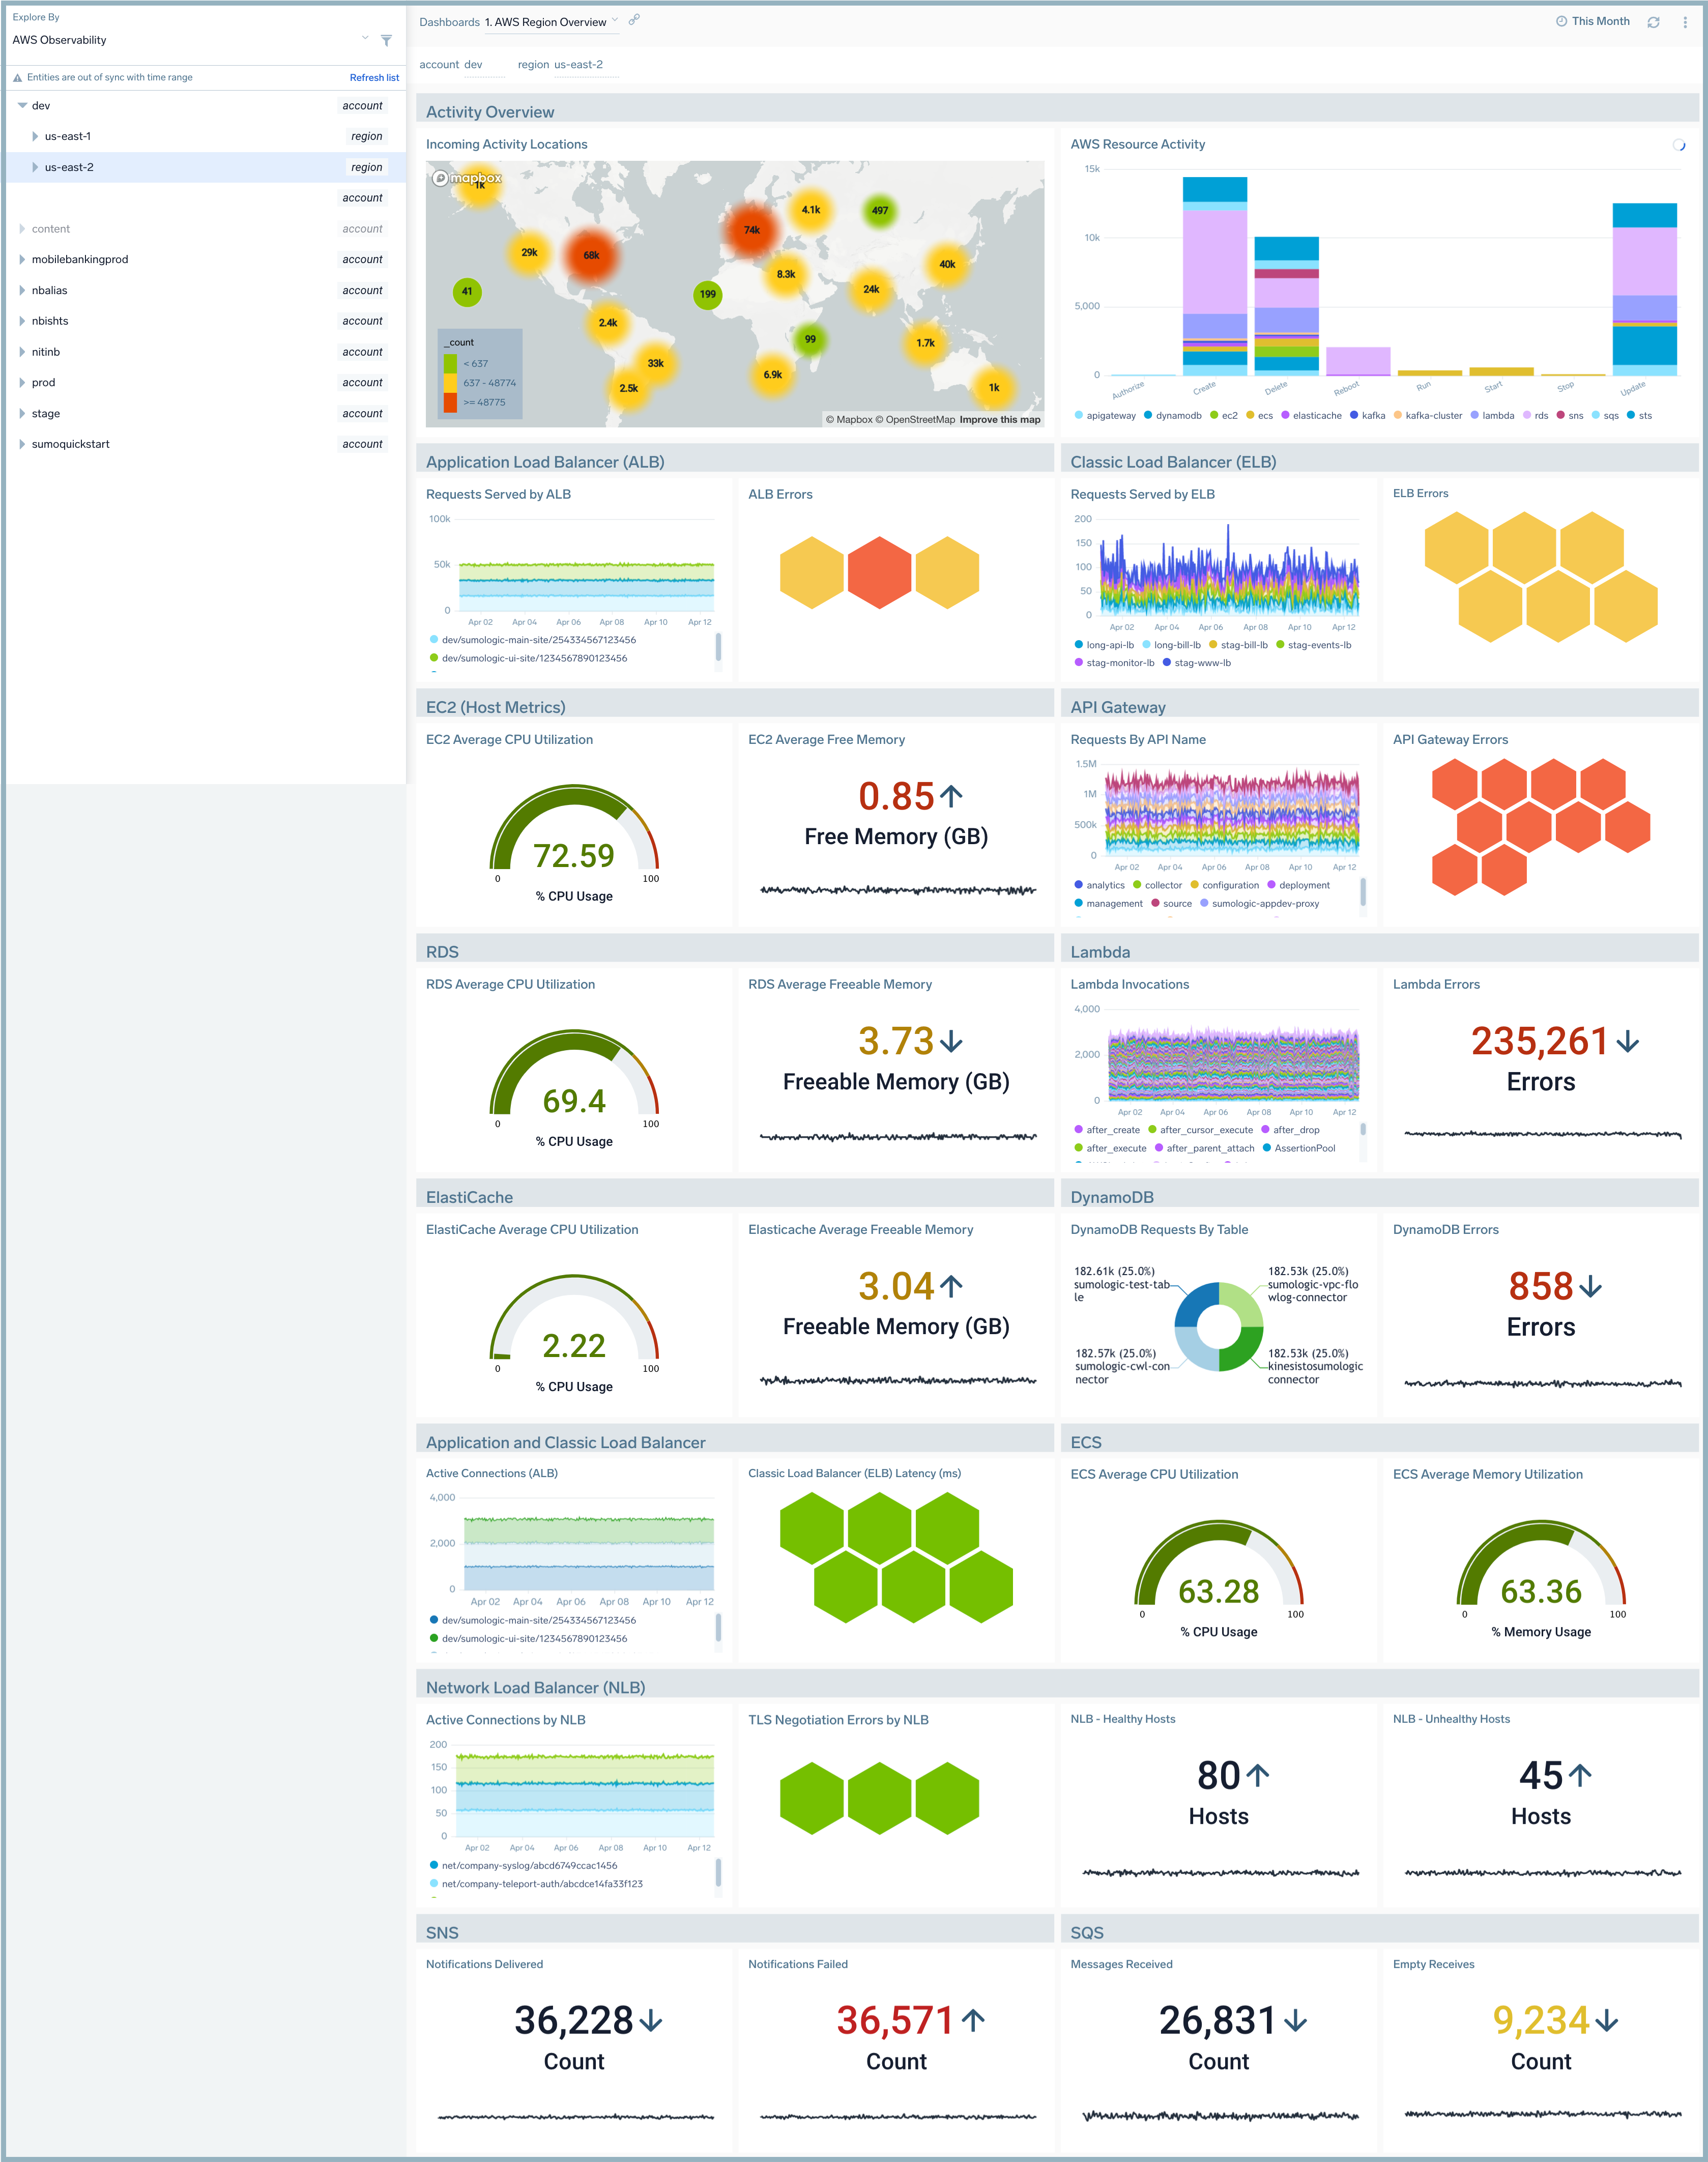Open the Dashboards menu
This screenshot has height=2162, width=1708.
(450, 22)
